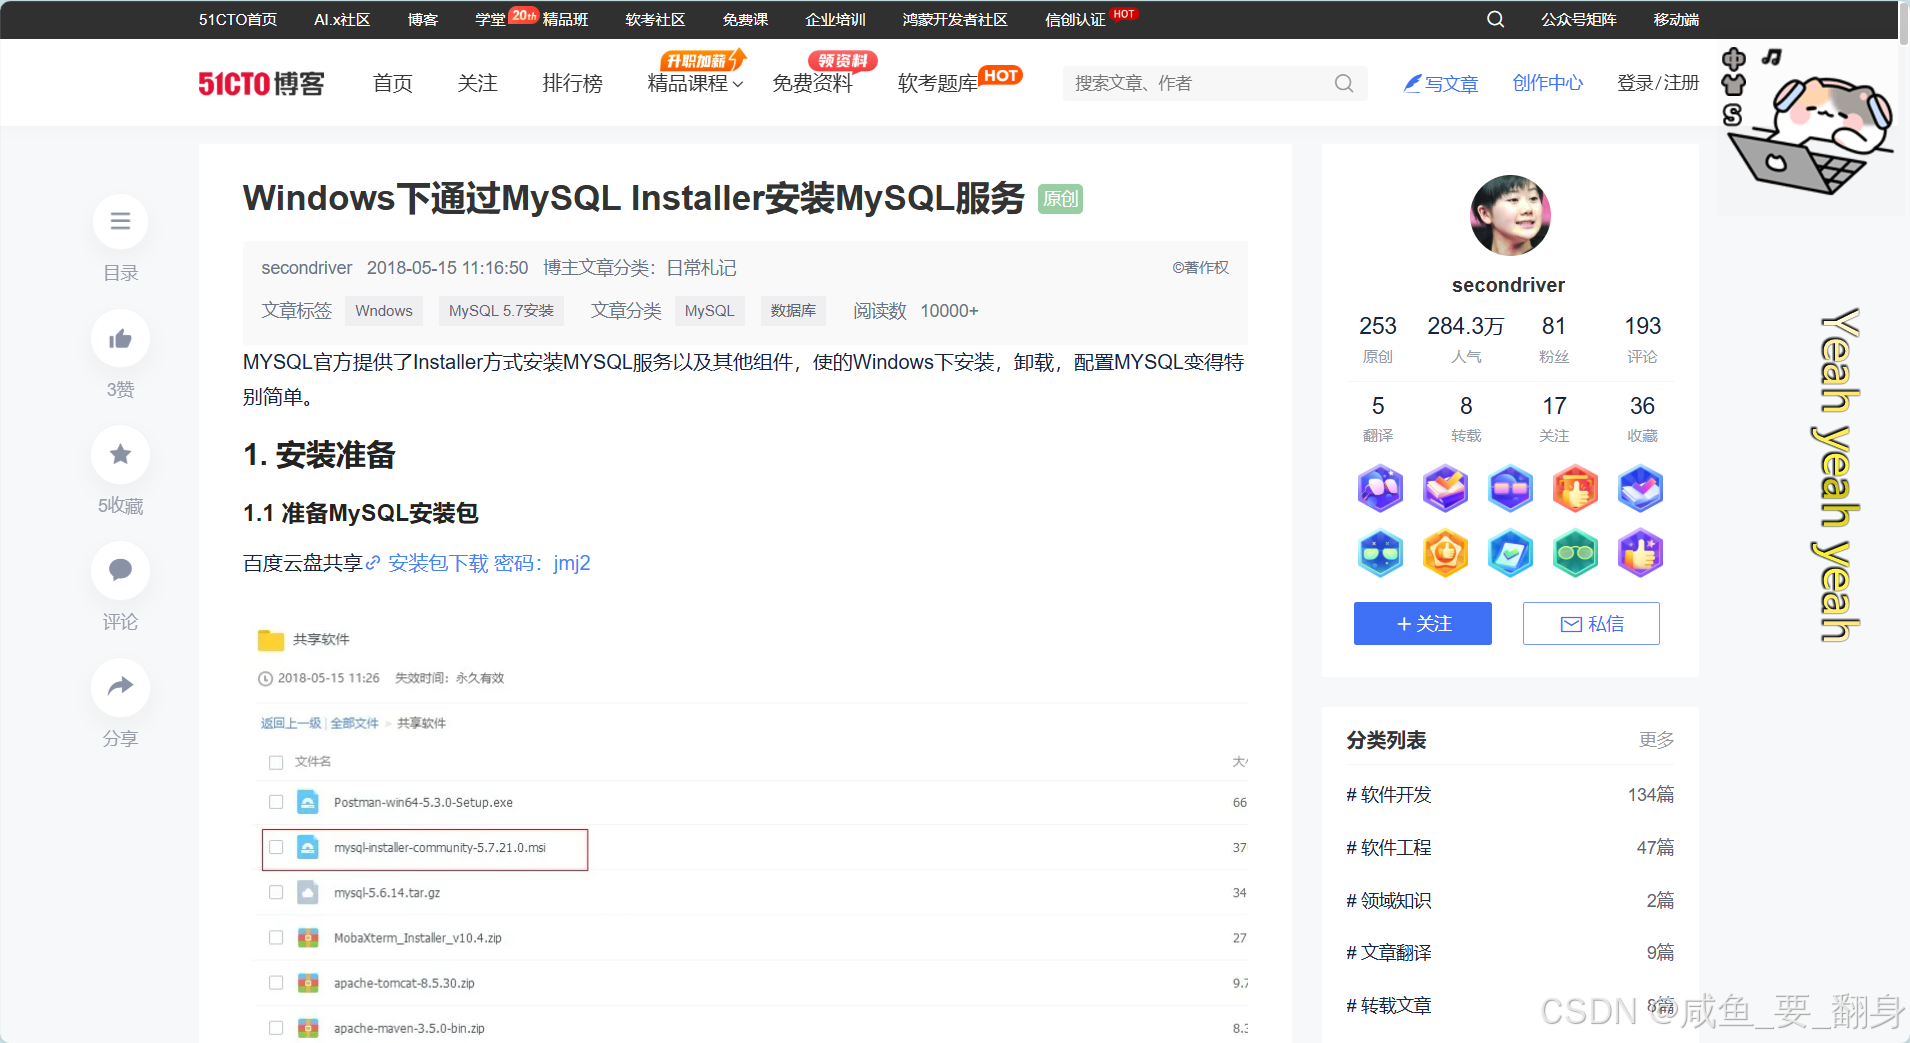Viewport: 1910px width, 1043px height.
Task: Click the 著作权 copyright notice
Action: [x=1200, y=267]
